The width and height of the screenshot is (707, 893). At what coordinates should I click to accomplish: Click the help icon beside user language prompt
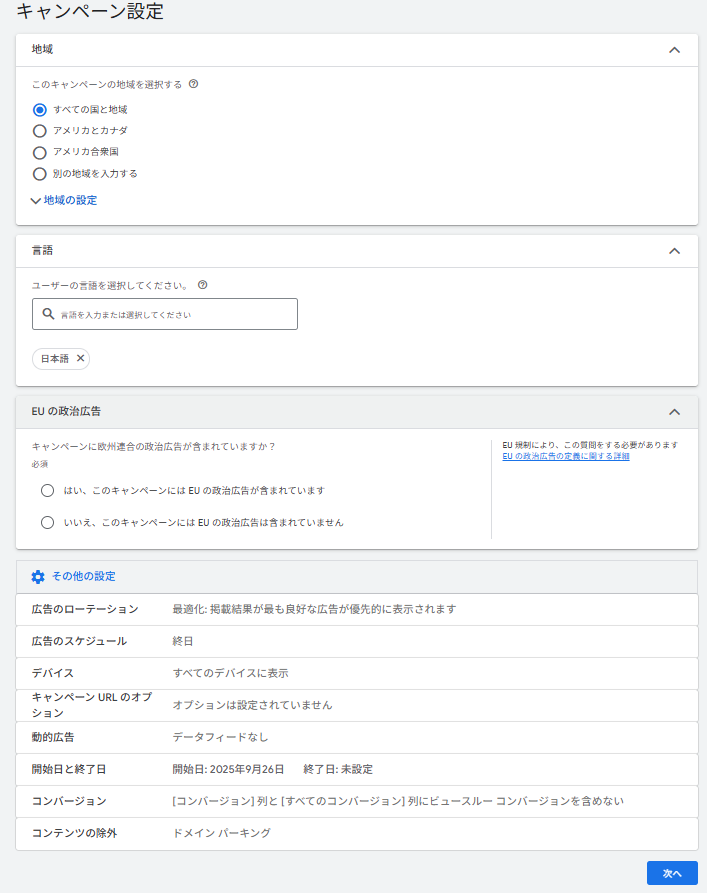(203, 285)
